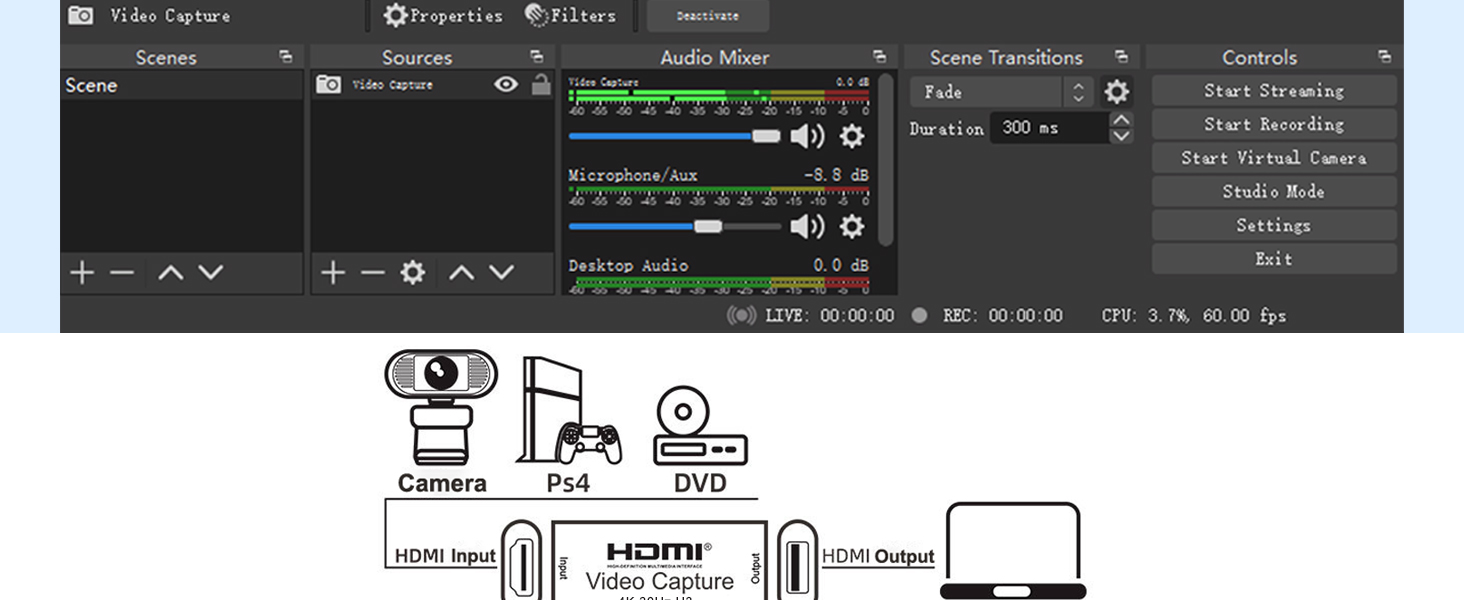Click Start Streaming
1464x600 pixels.
click(1272, 90)
